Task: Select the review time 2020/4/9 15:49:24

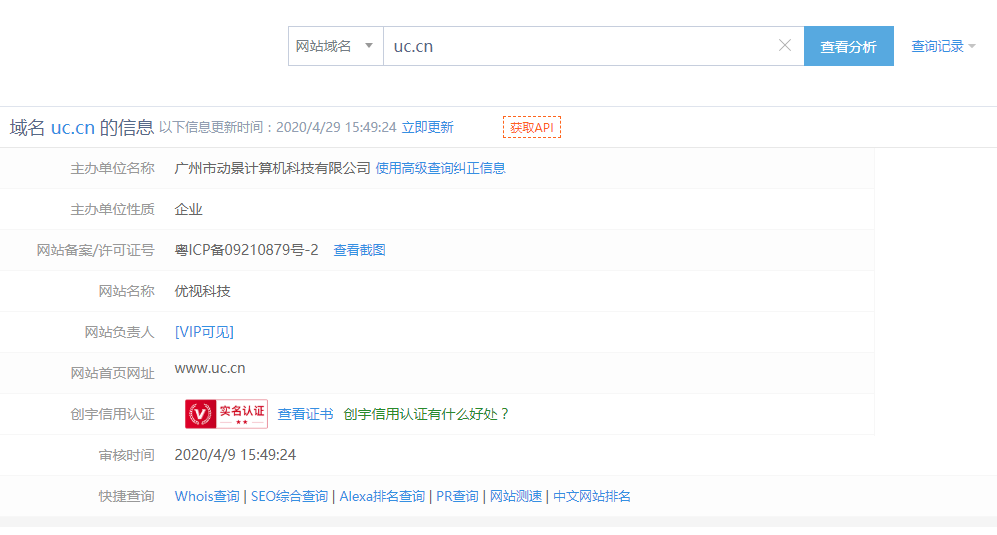Action: pyautogui.click(x=235, y=455)
